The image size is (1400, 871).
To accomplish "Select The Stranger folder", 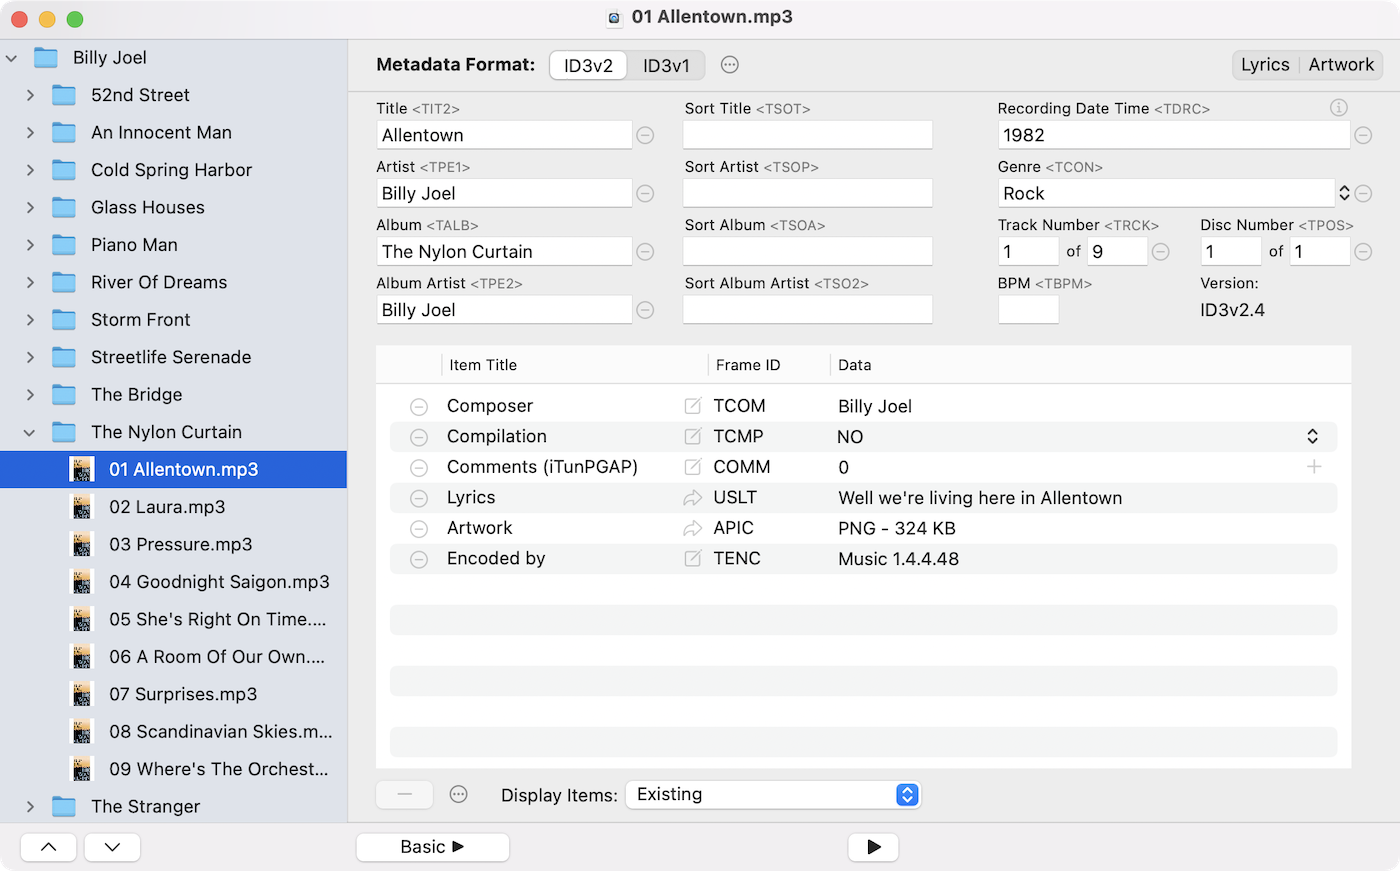I will click(173, 807).
